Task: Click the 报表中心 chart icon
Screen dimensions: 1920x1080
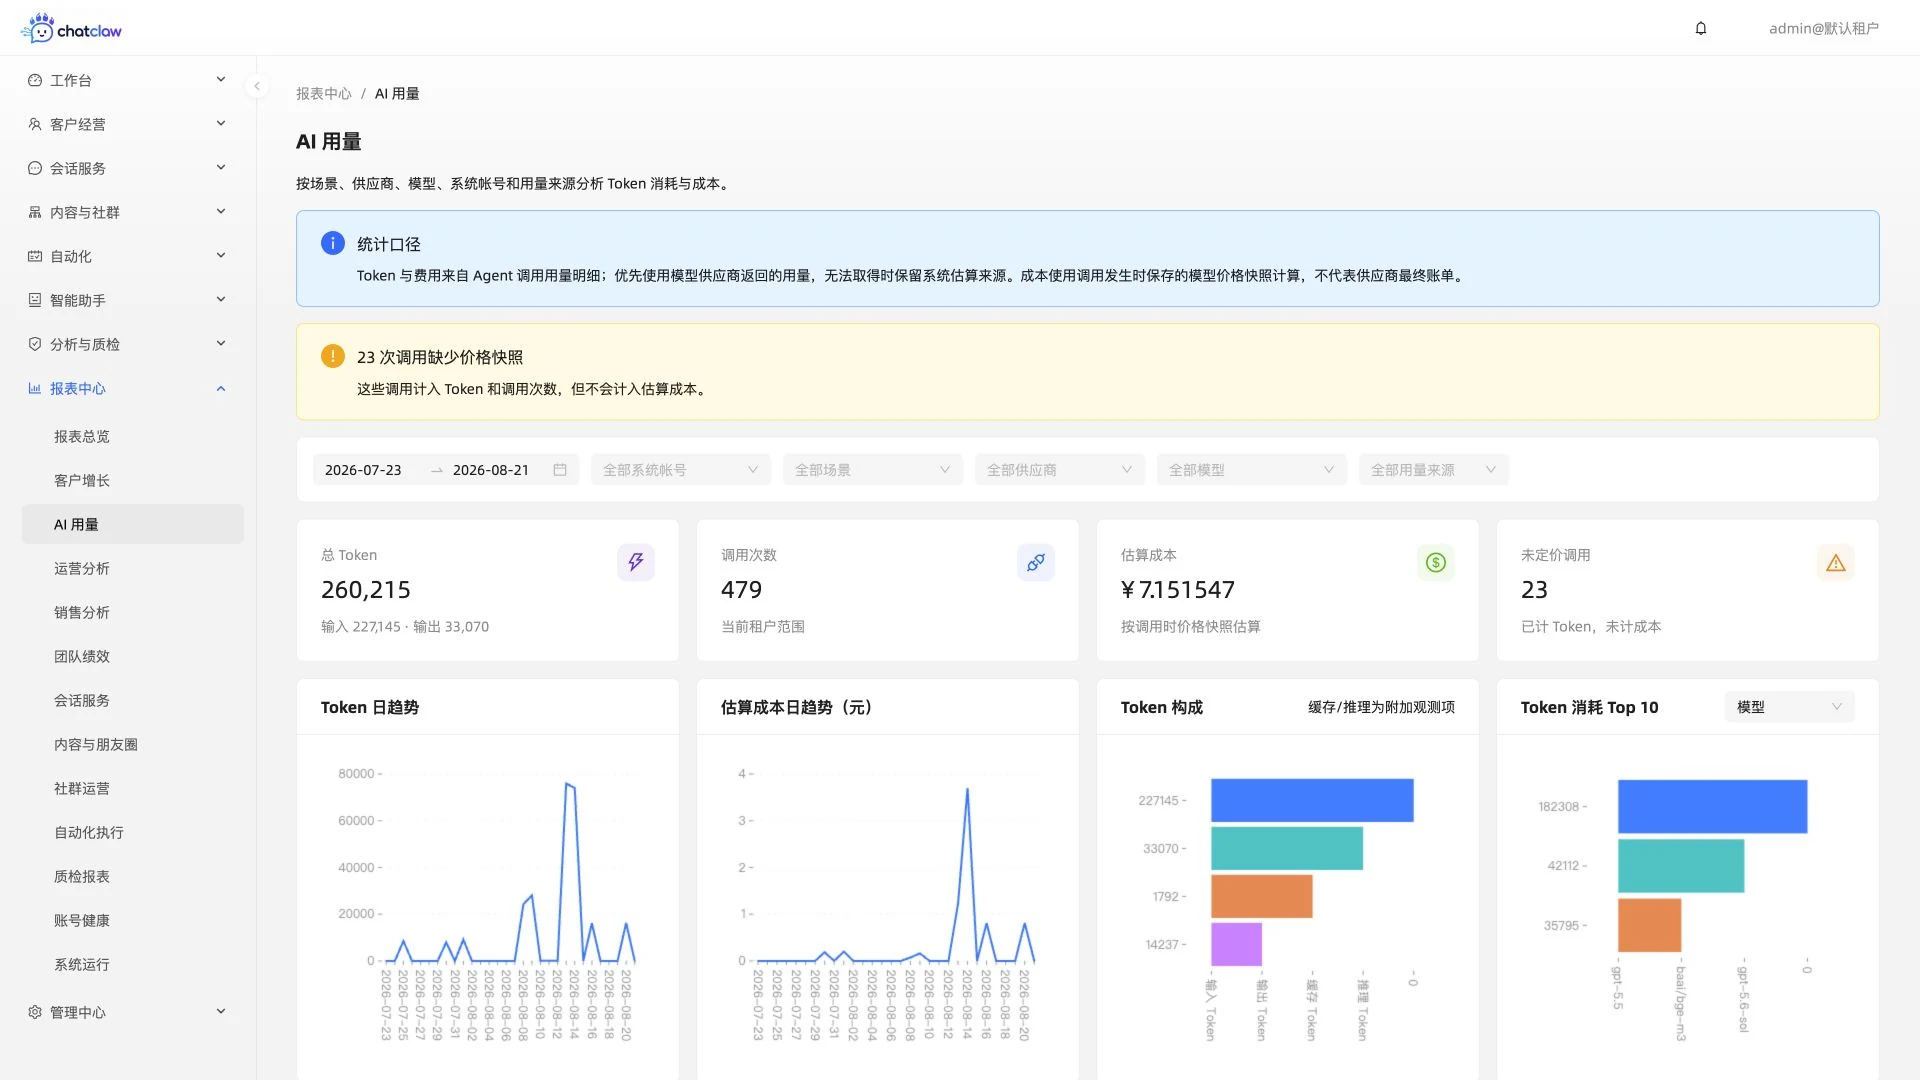Action: tap(35, 388)
